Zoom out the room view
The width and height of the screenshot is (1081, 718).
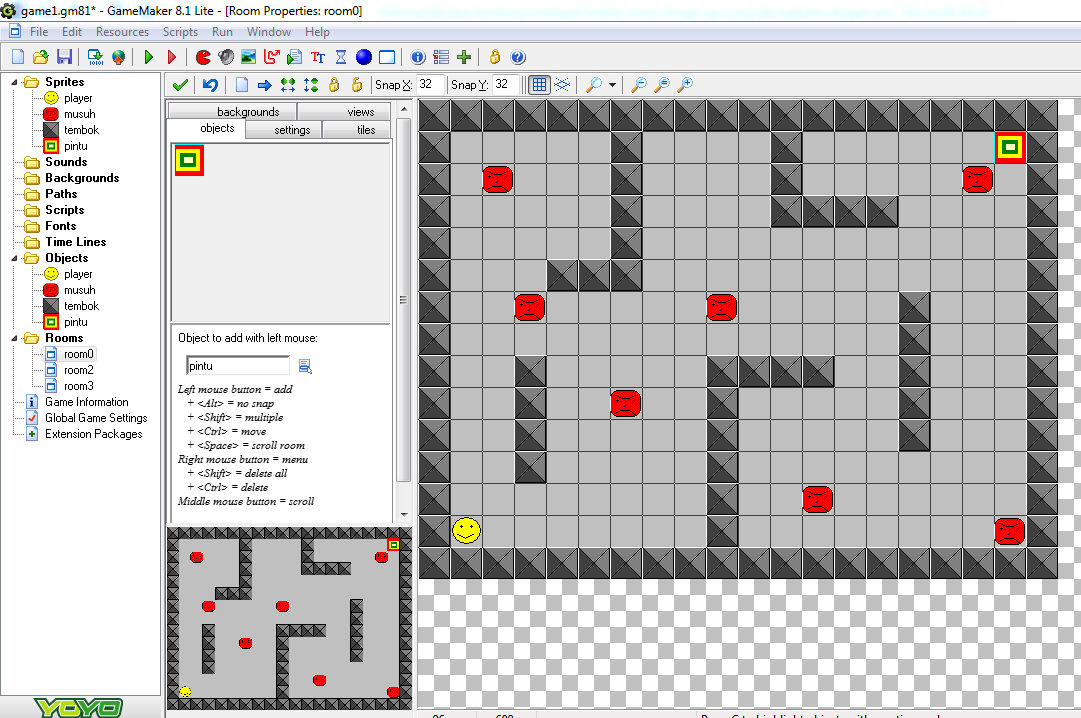[x=638, y=85]
